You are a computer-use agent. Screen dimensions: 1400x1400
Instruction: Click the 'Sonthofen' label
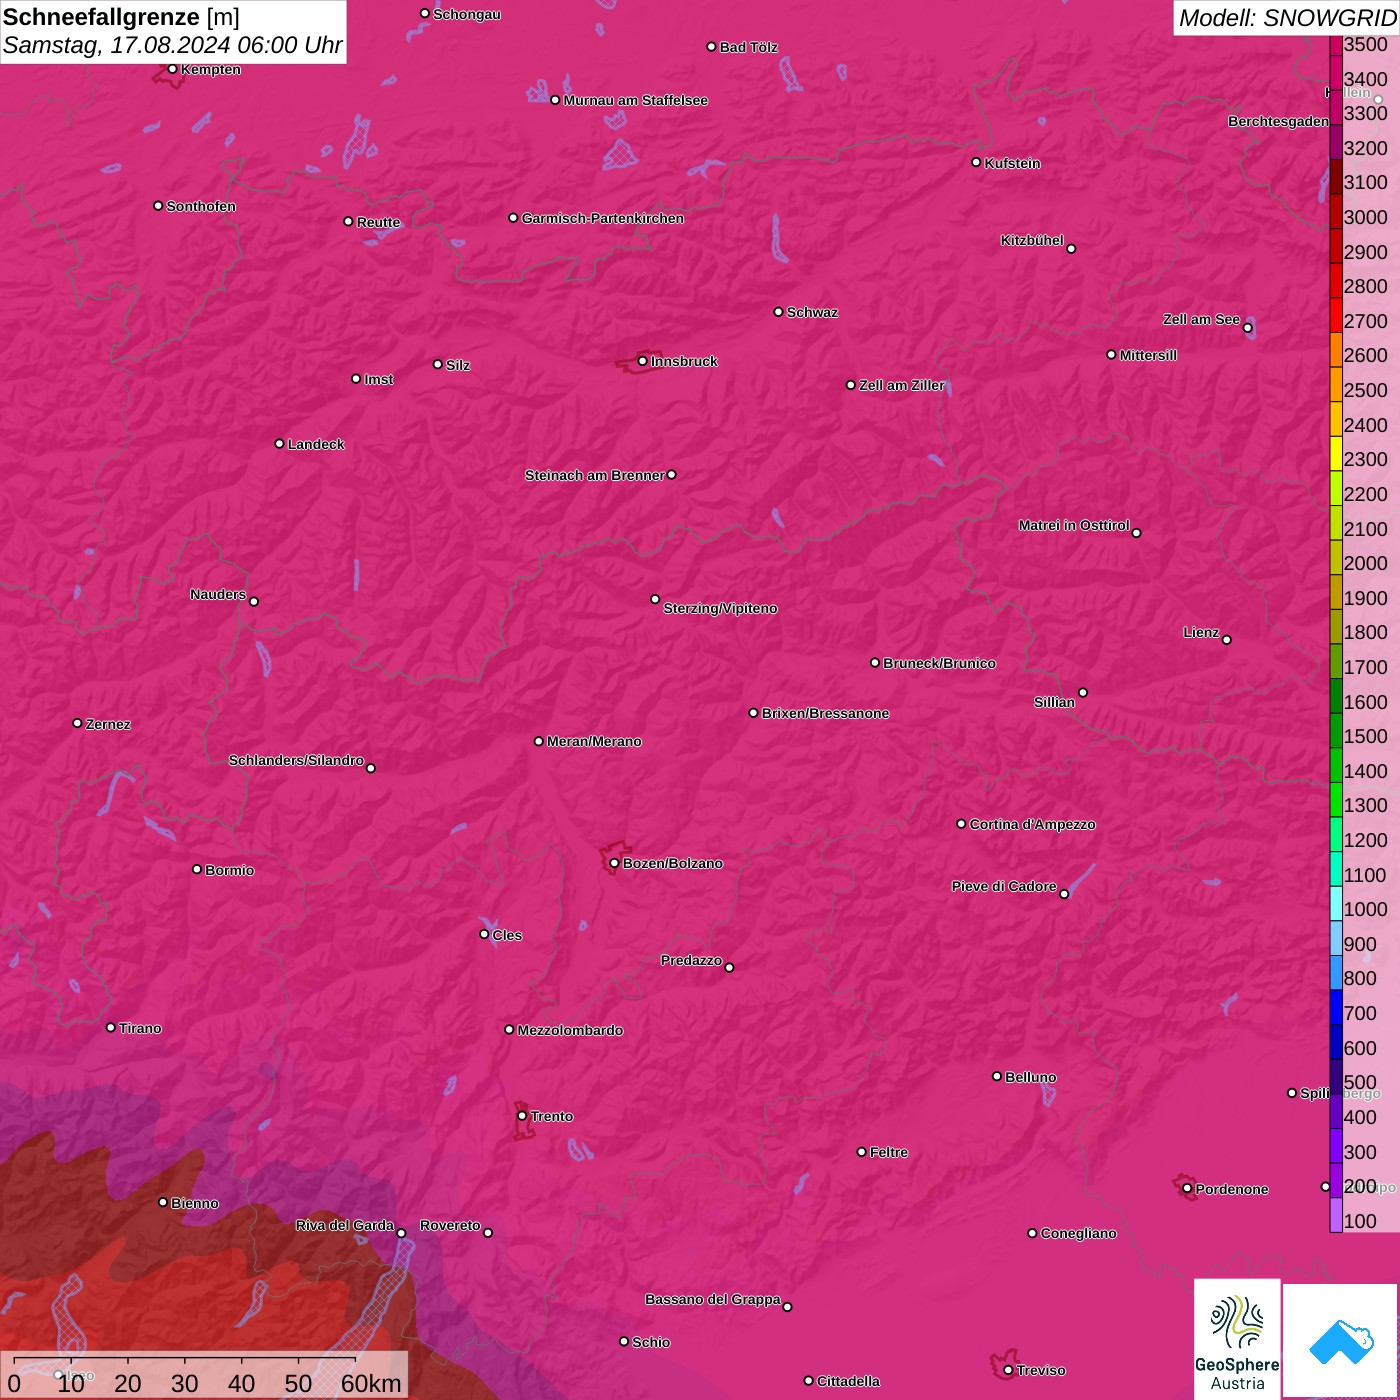click(201, 206)
